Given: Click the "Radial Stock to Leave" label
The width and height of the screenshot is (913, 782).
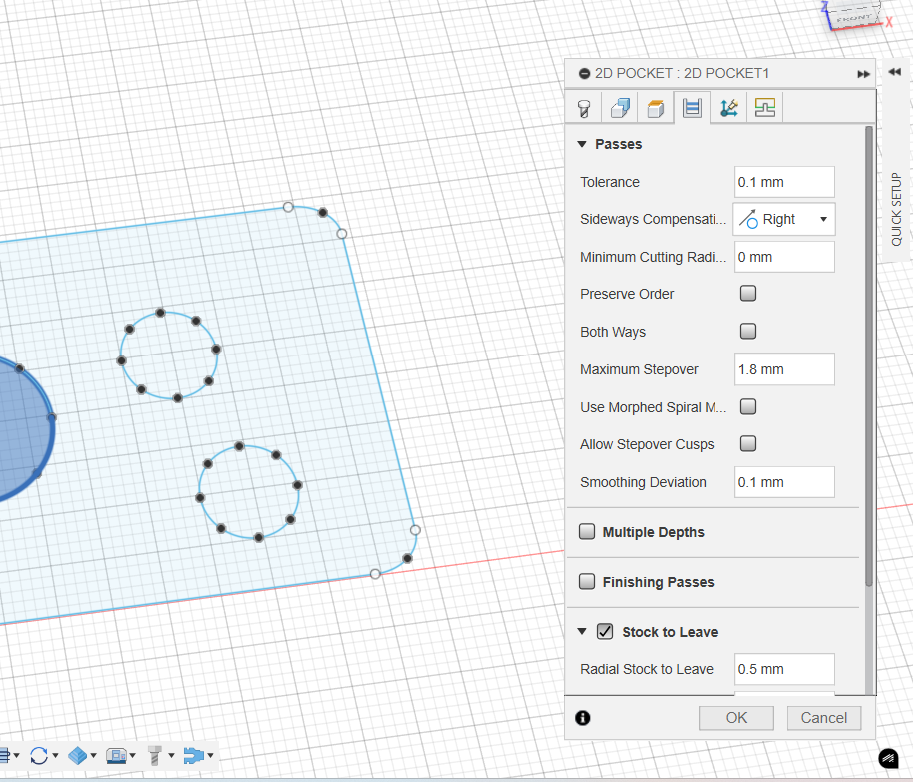Looking at the screenshot, I should pyautogui.click(x=647, y=669).
